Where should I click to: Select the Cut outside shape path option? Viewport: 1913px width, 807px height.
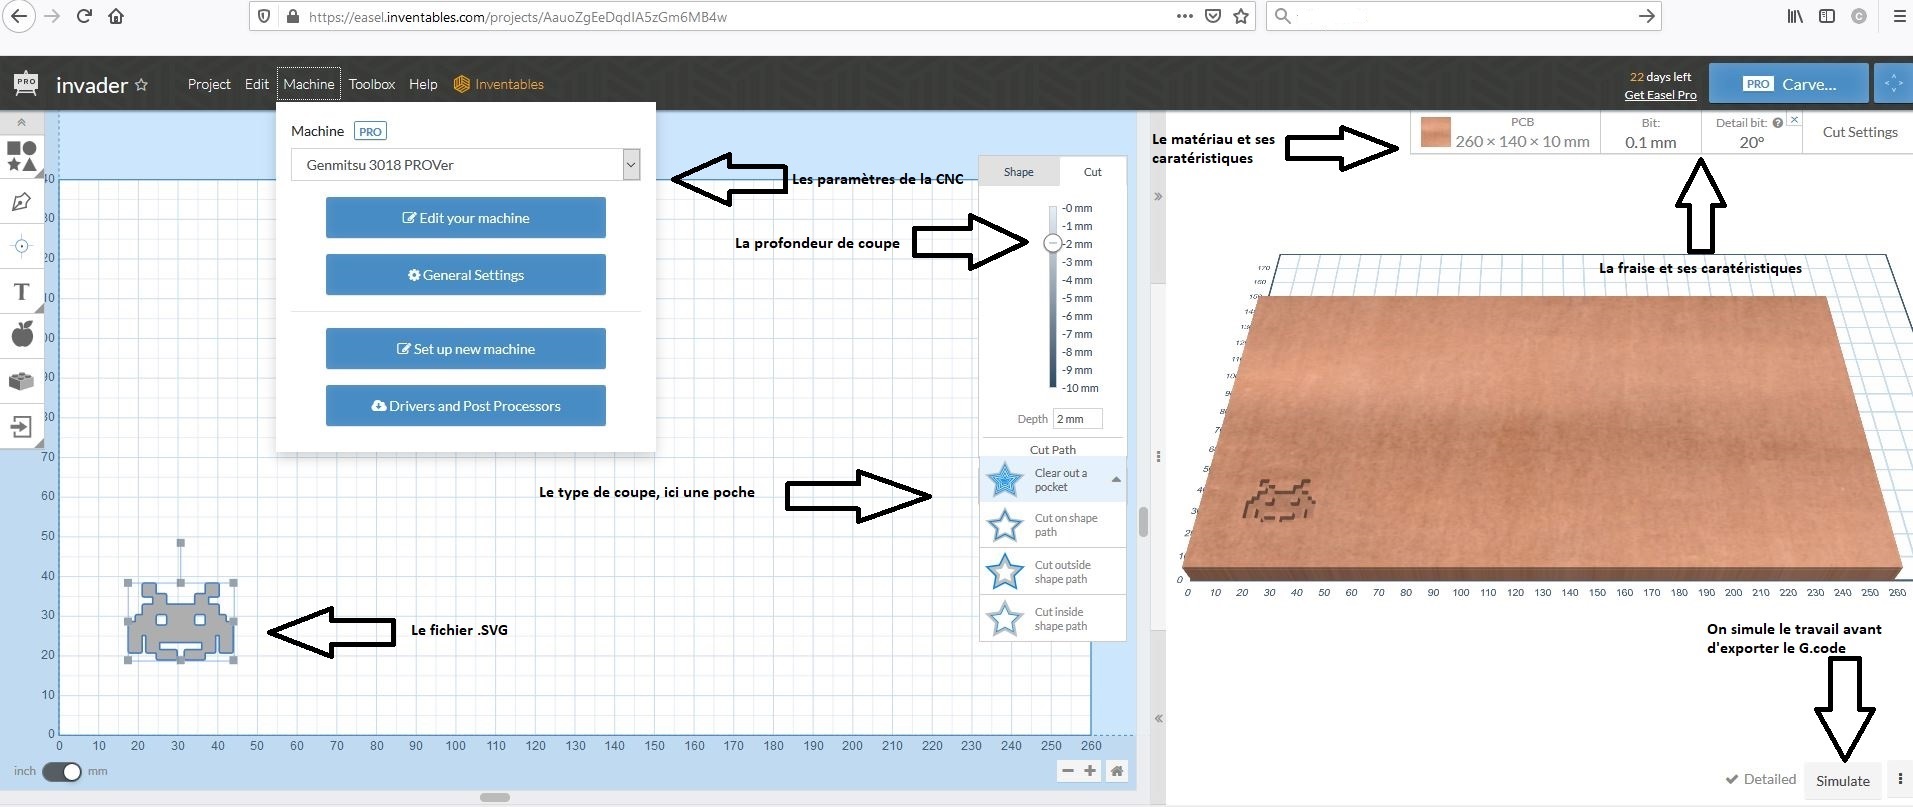pyautogui.click(x=1052, y=572)
